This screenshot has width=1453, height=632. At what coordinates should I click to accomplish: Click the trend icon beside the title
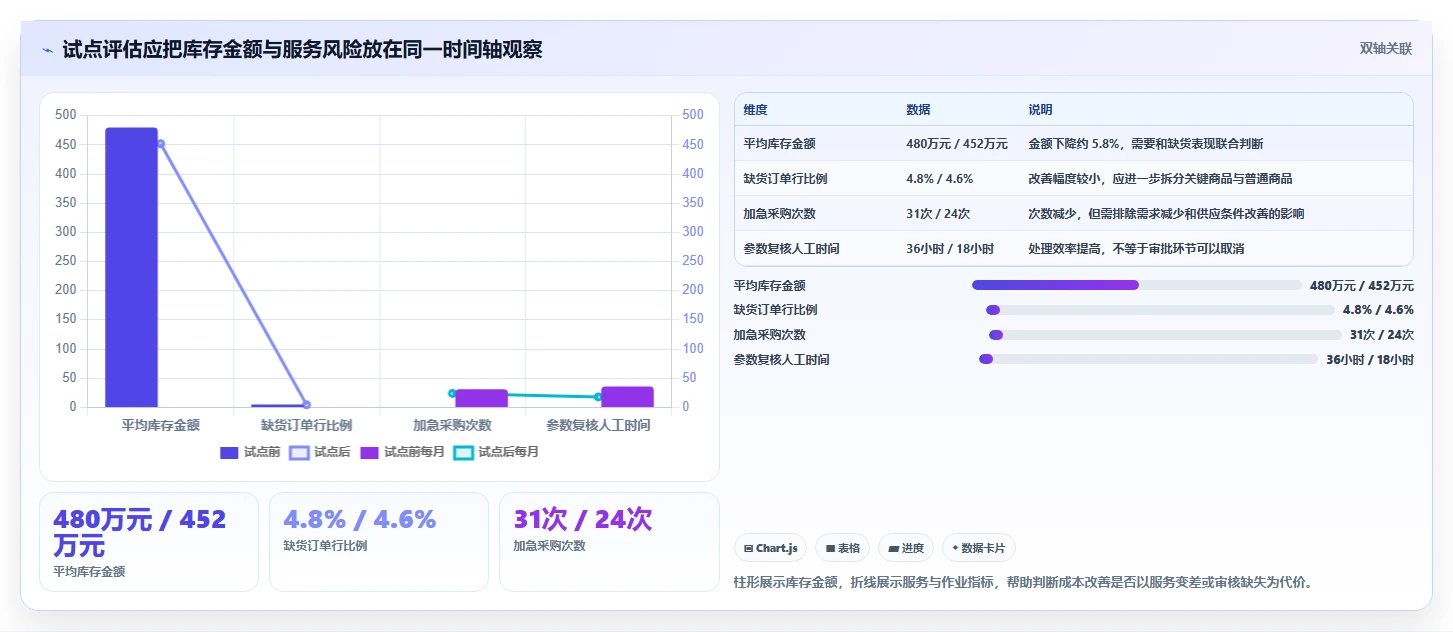point(48,50)
